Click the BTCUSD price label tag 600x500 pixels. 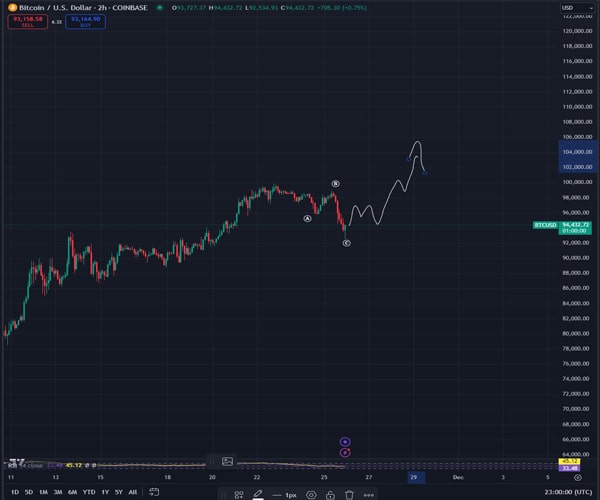(x=545, y=225)
